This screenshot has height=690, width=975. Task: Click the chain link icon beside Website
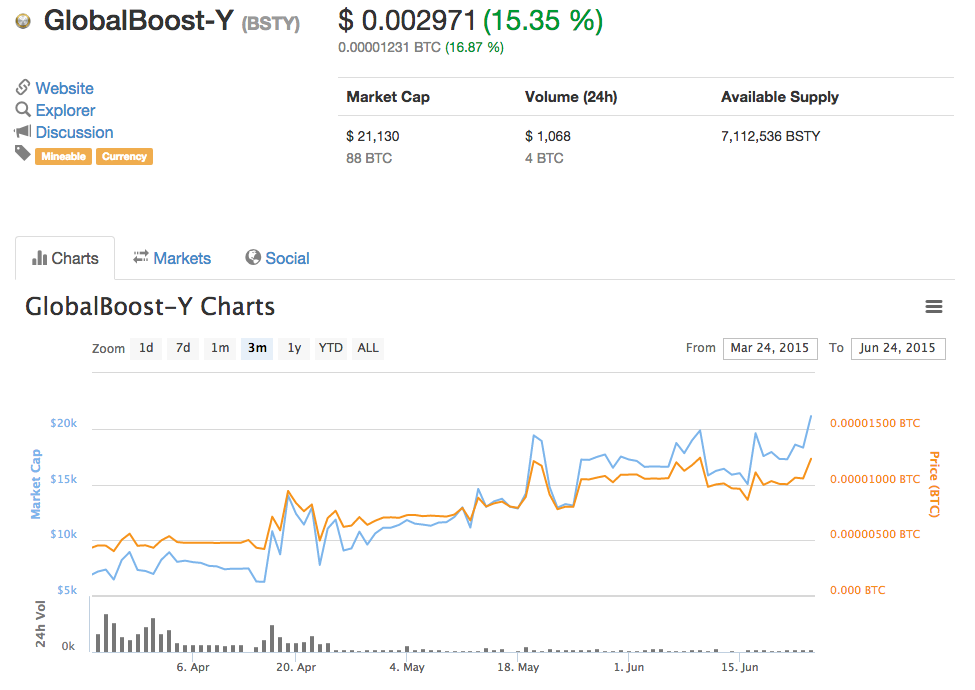(23, 87)
